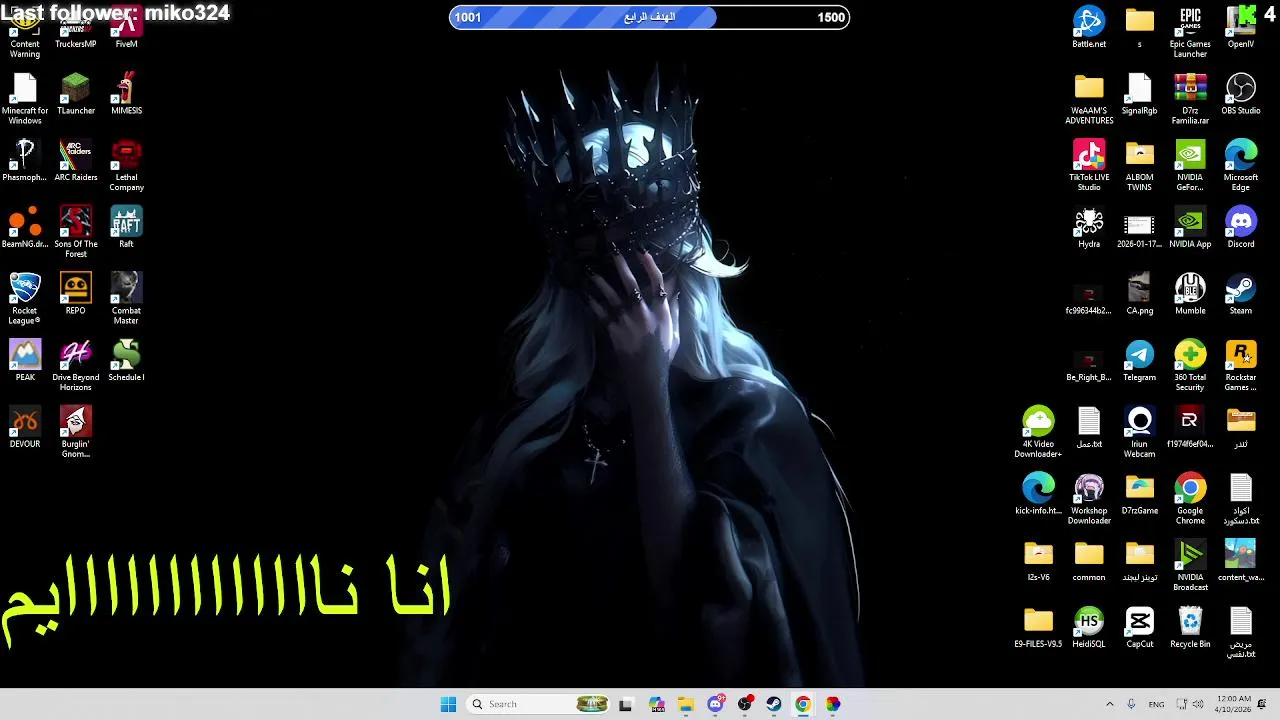Open the taskbar clock and date
1280x720 pixels.
[x=1234, y=704]
